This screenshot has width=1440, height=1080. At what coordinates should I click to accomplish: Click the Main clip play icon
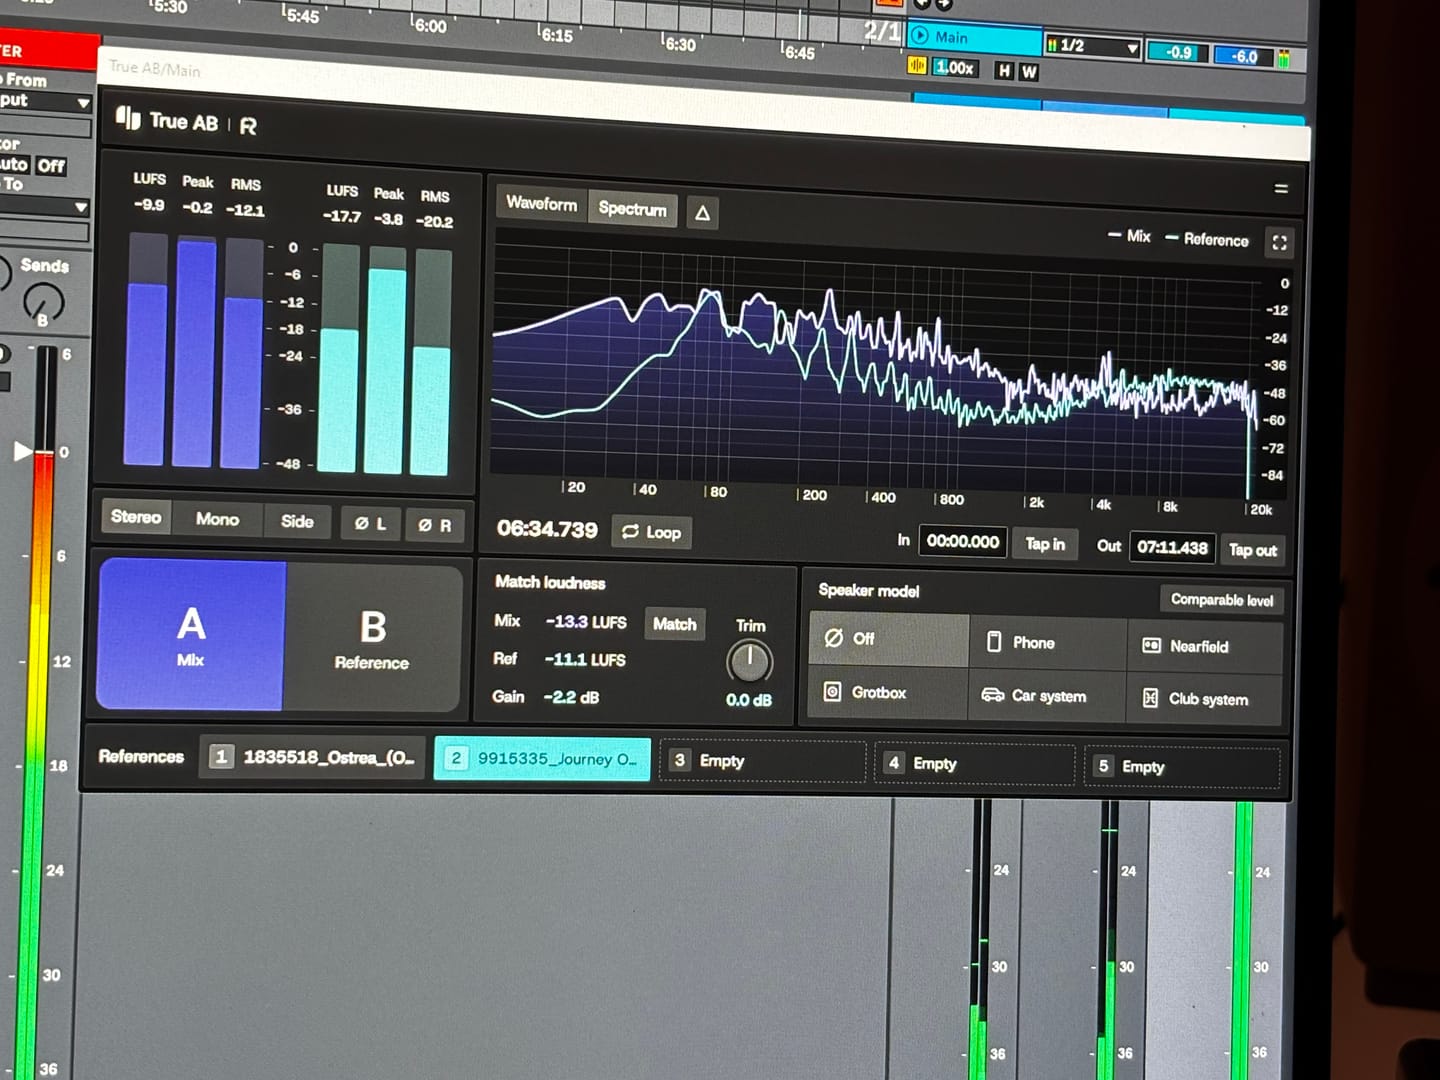point(920,36)
